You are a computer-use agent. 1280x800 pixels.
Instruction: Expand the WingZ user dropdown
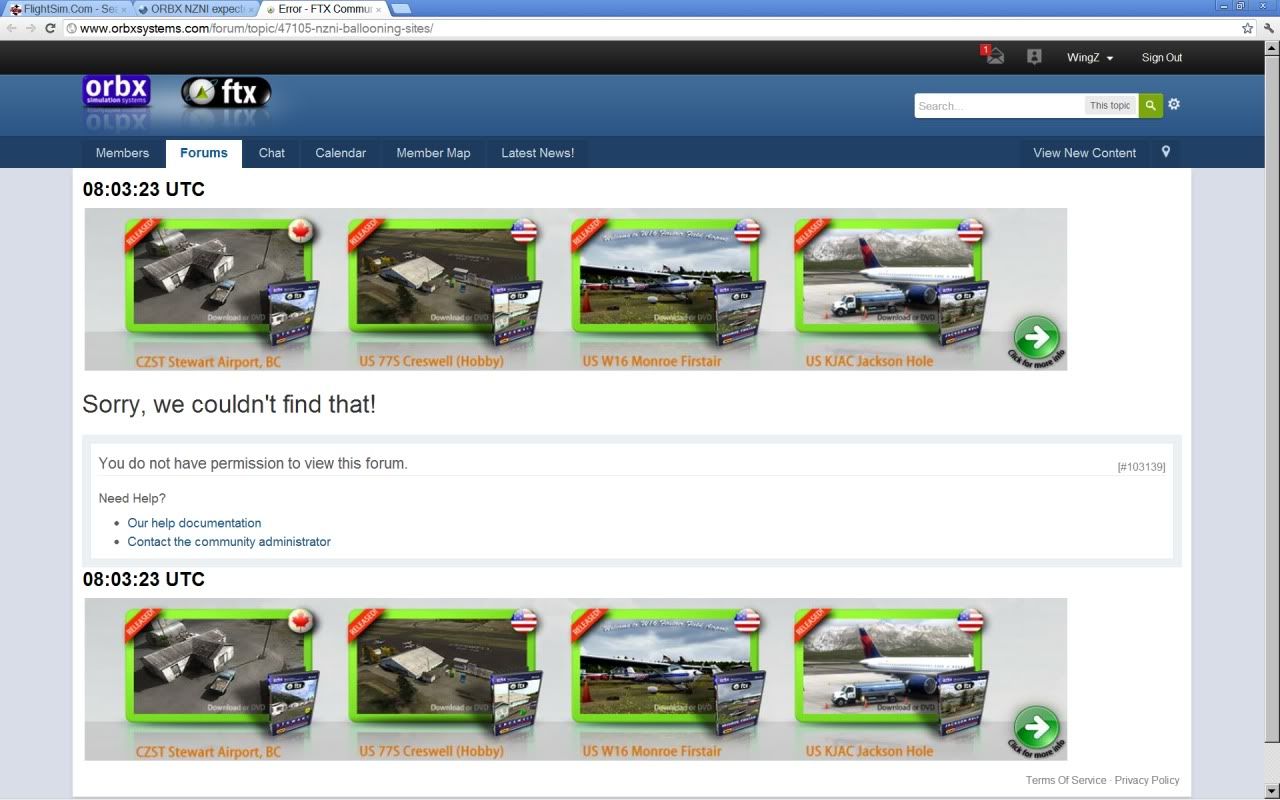pyautogui.click(x=1089, y=58)
